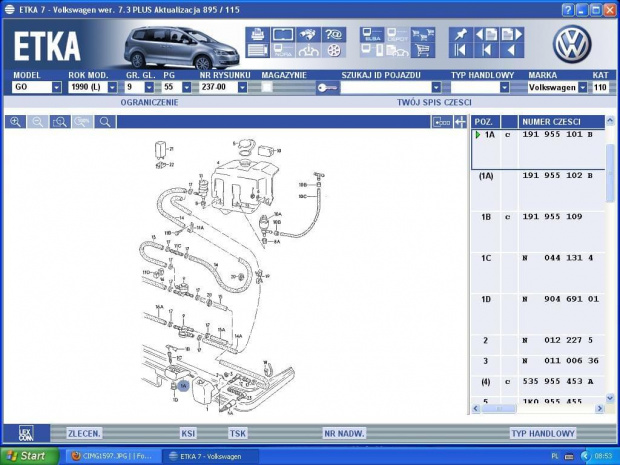620x465 pixels.
Task: Select part row 1B 191 955 109
Action: click(538, 232)
